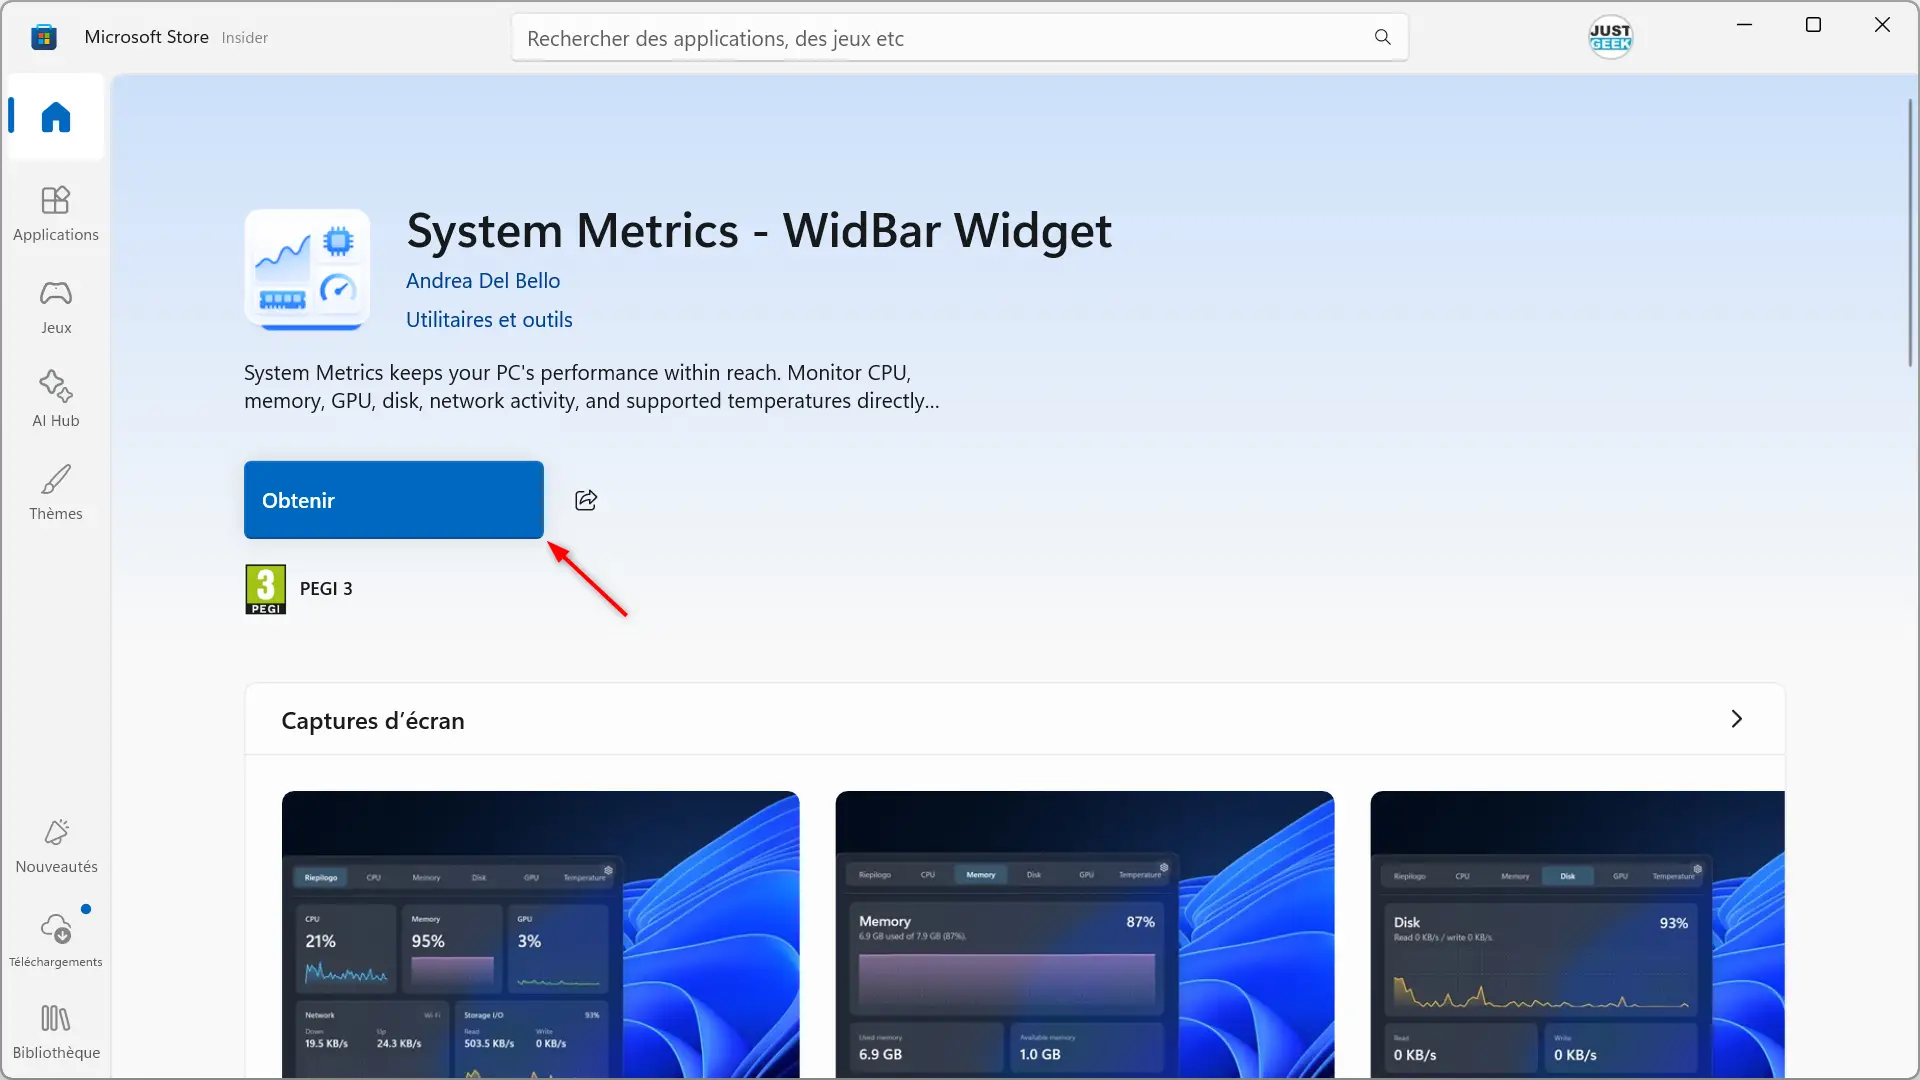
Task: Click the System Metrics app icon
Action: coord(307,269)
